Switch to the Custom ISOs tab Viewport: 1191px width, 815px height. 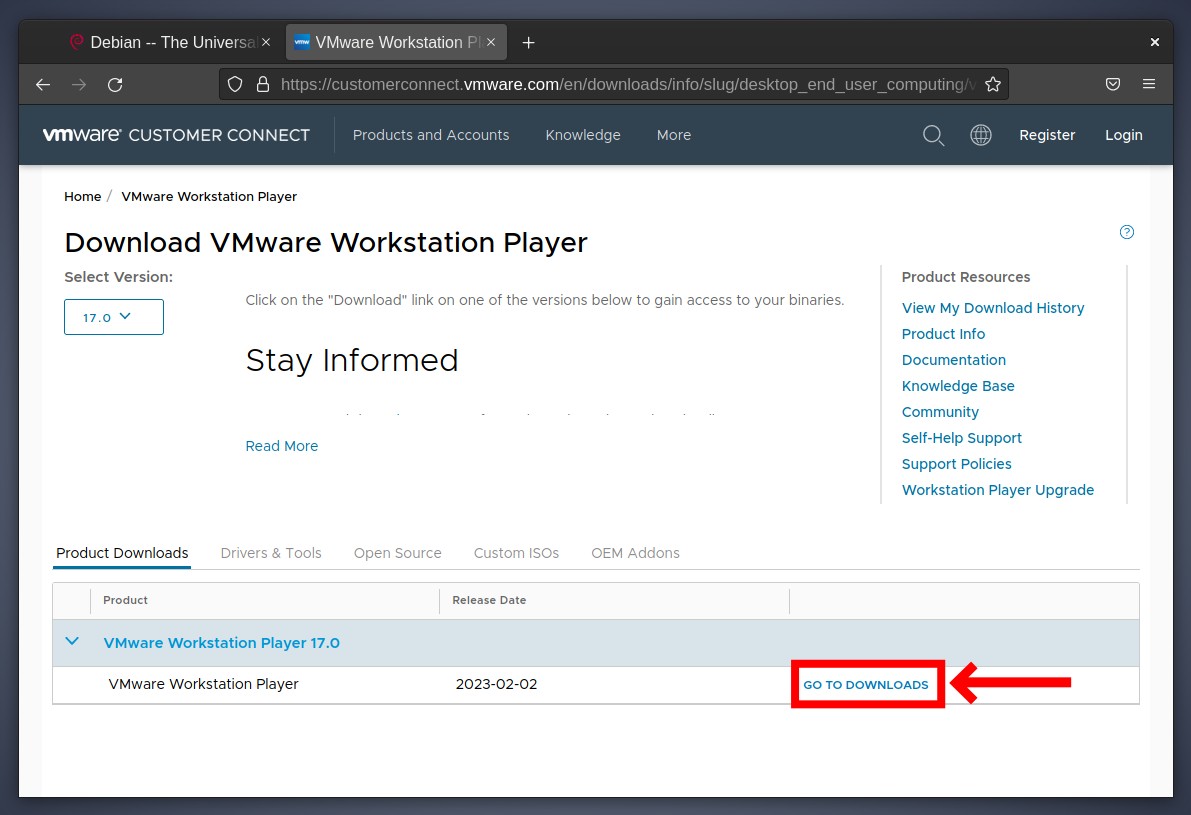click(517, 553)
